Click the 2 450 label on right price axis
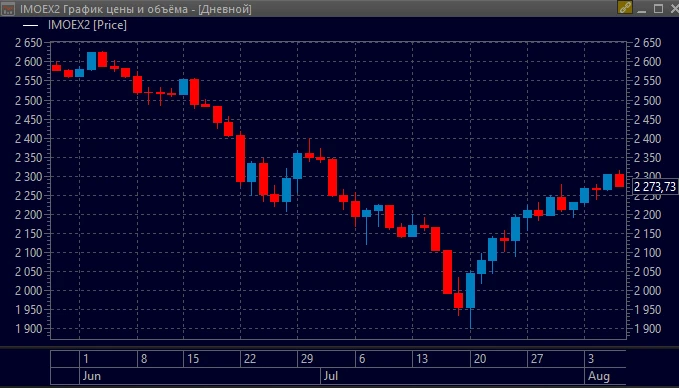The height and width of the screenshot is (388, 679). [x=647, y=120]
